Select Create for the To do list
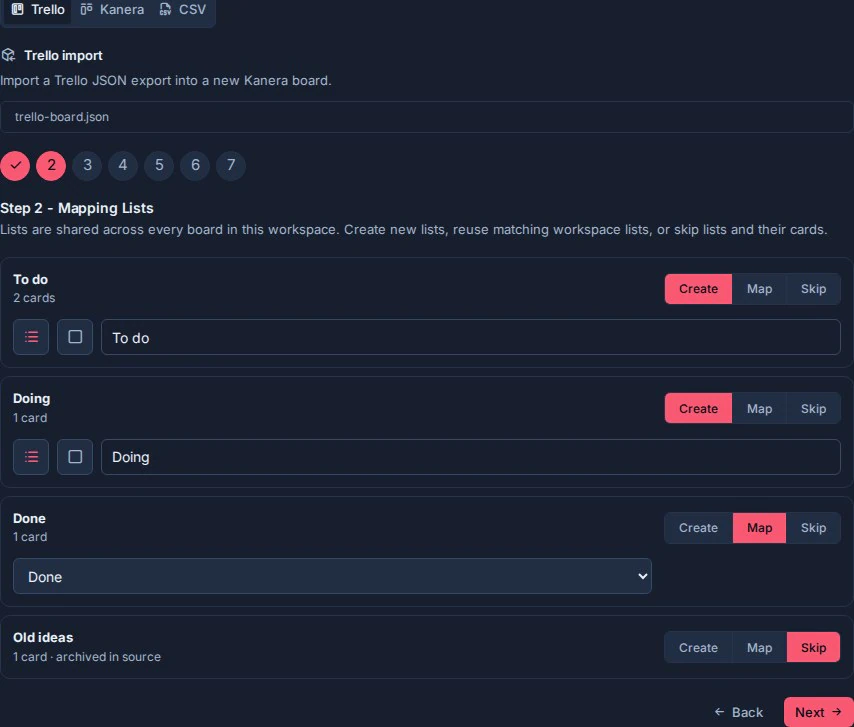Image resolution: width=854 pixels, height=727 pixels. tap(698, 289)
